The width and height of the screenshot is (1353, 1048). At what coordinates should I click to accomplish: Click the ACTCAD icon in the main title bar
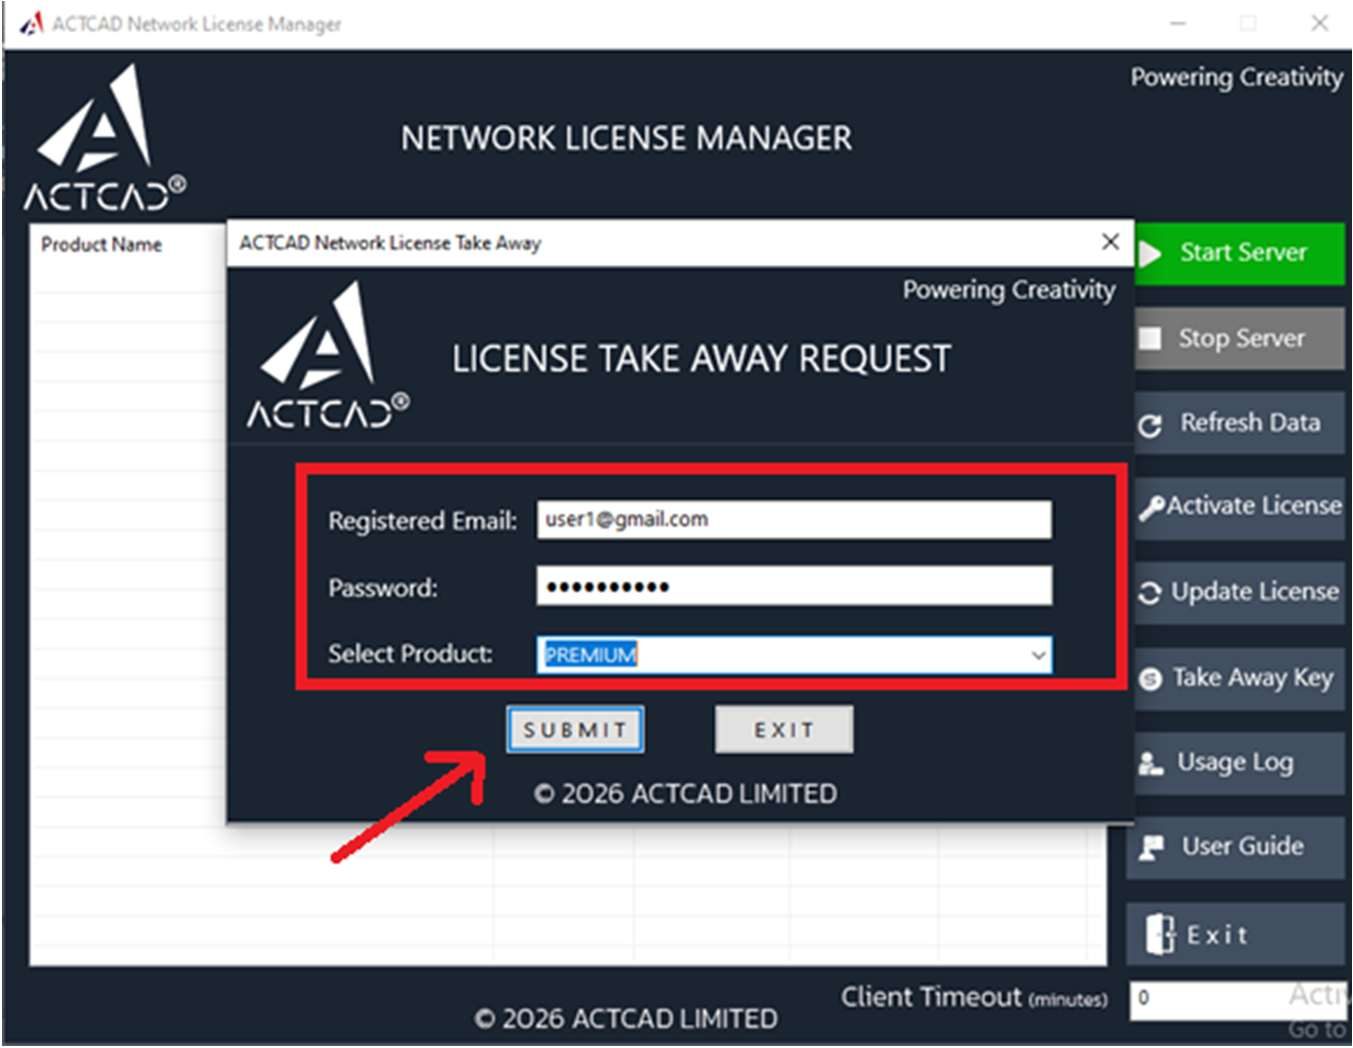pyautogui.click(x=31, y=22)
